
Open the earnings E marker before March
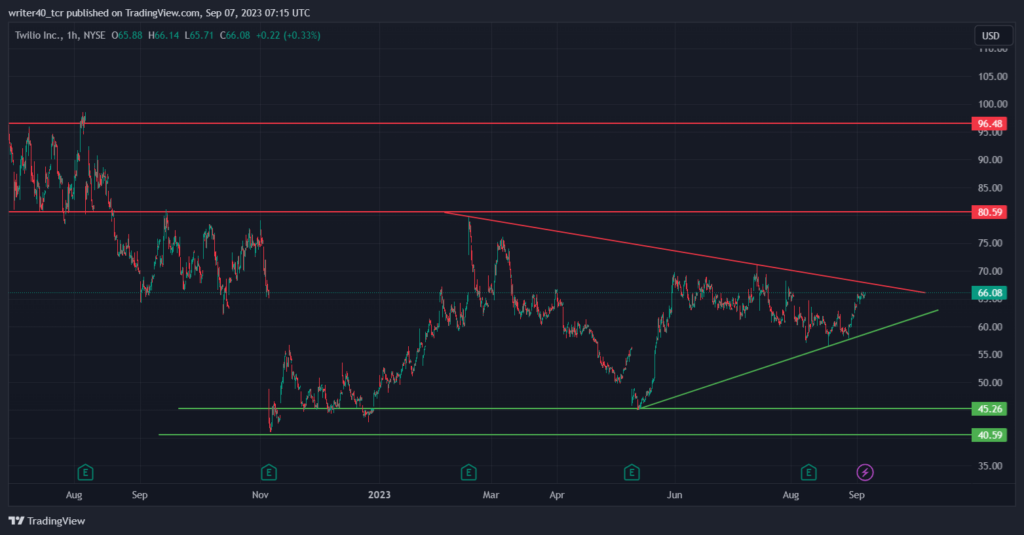[468, 472]
